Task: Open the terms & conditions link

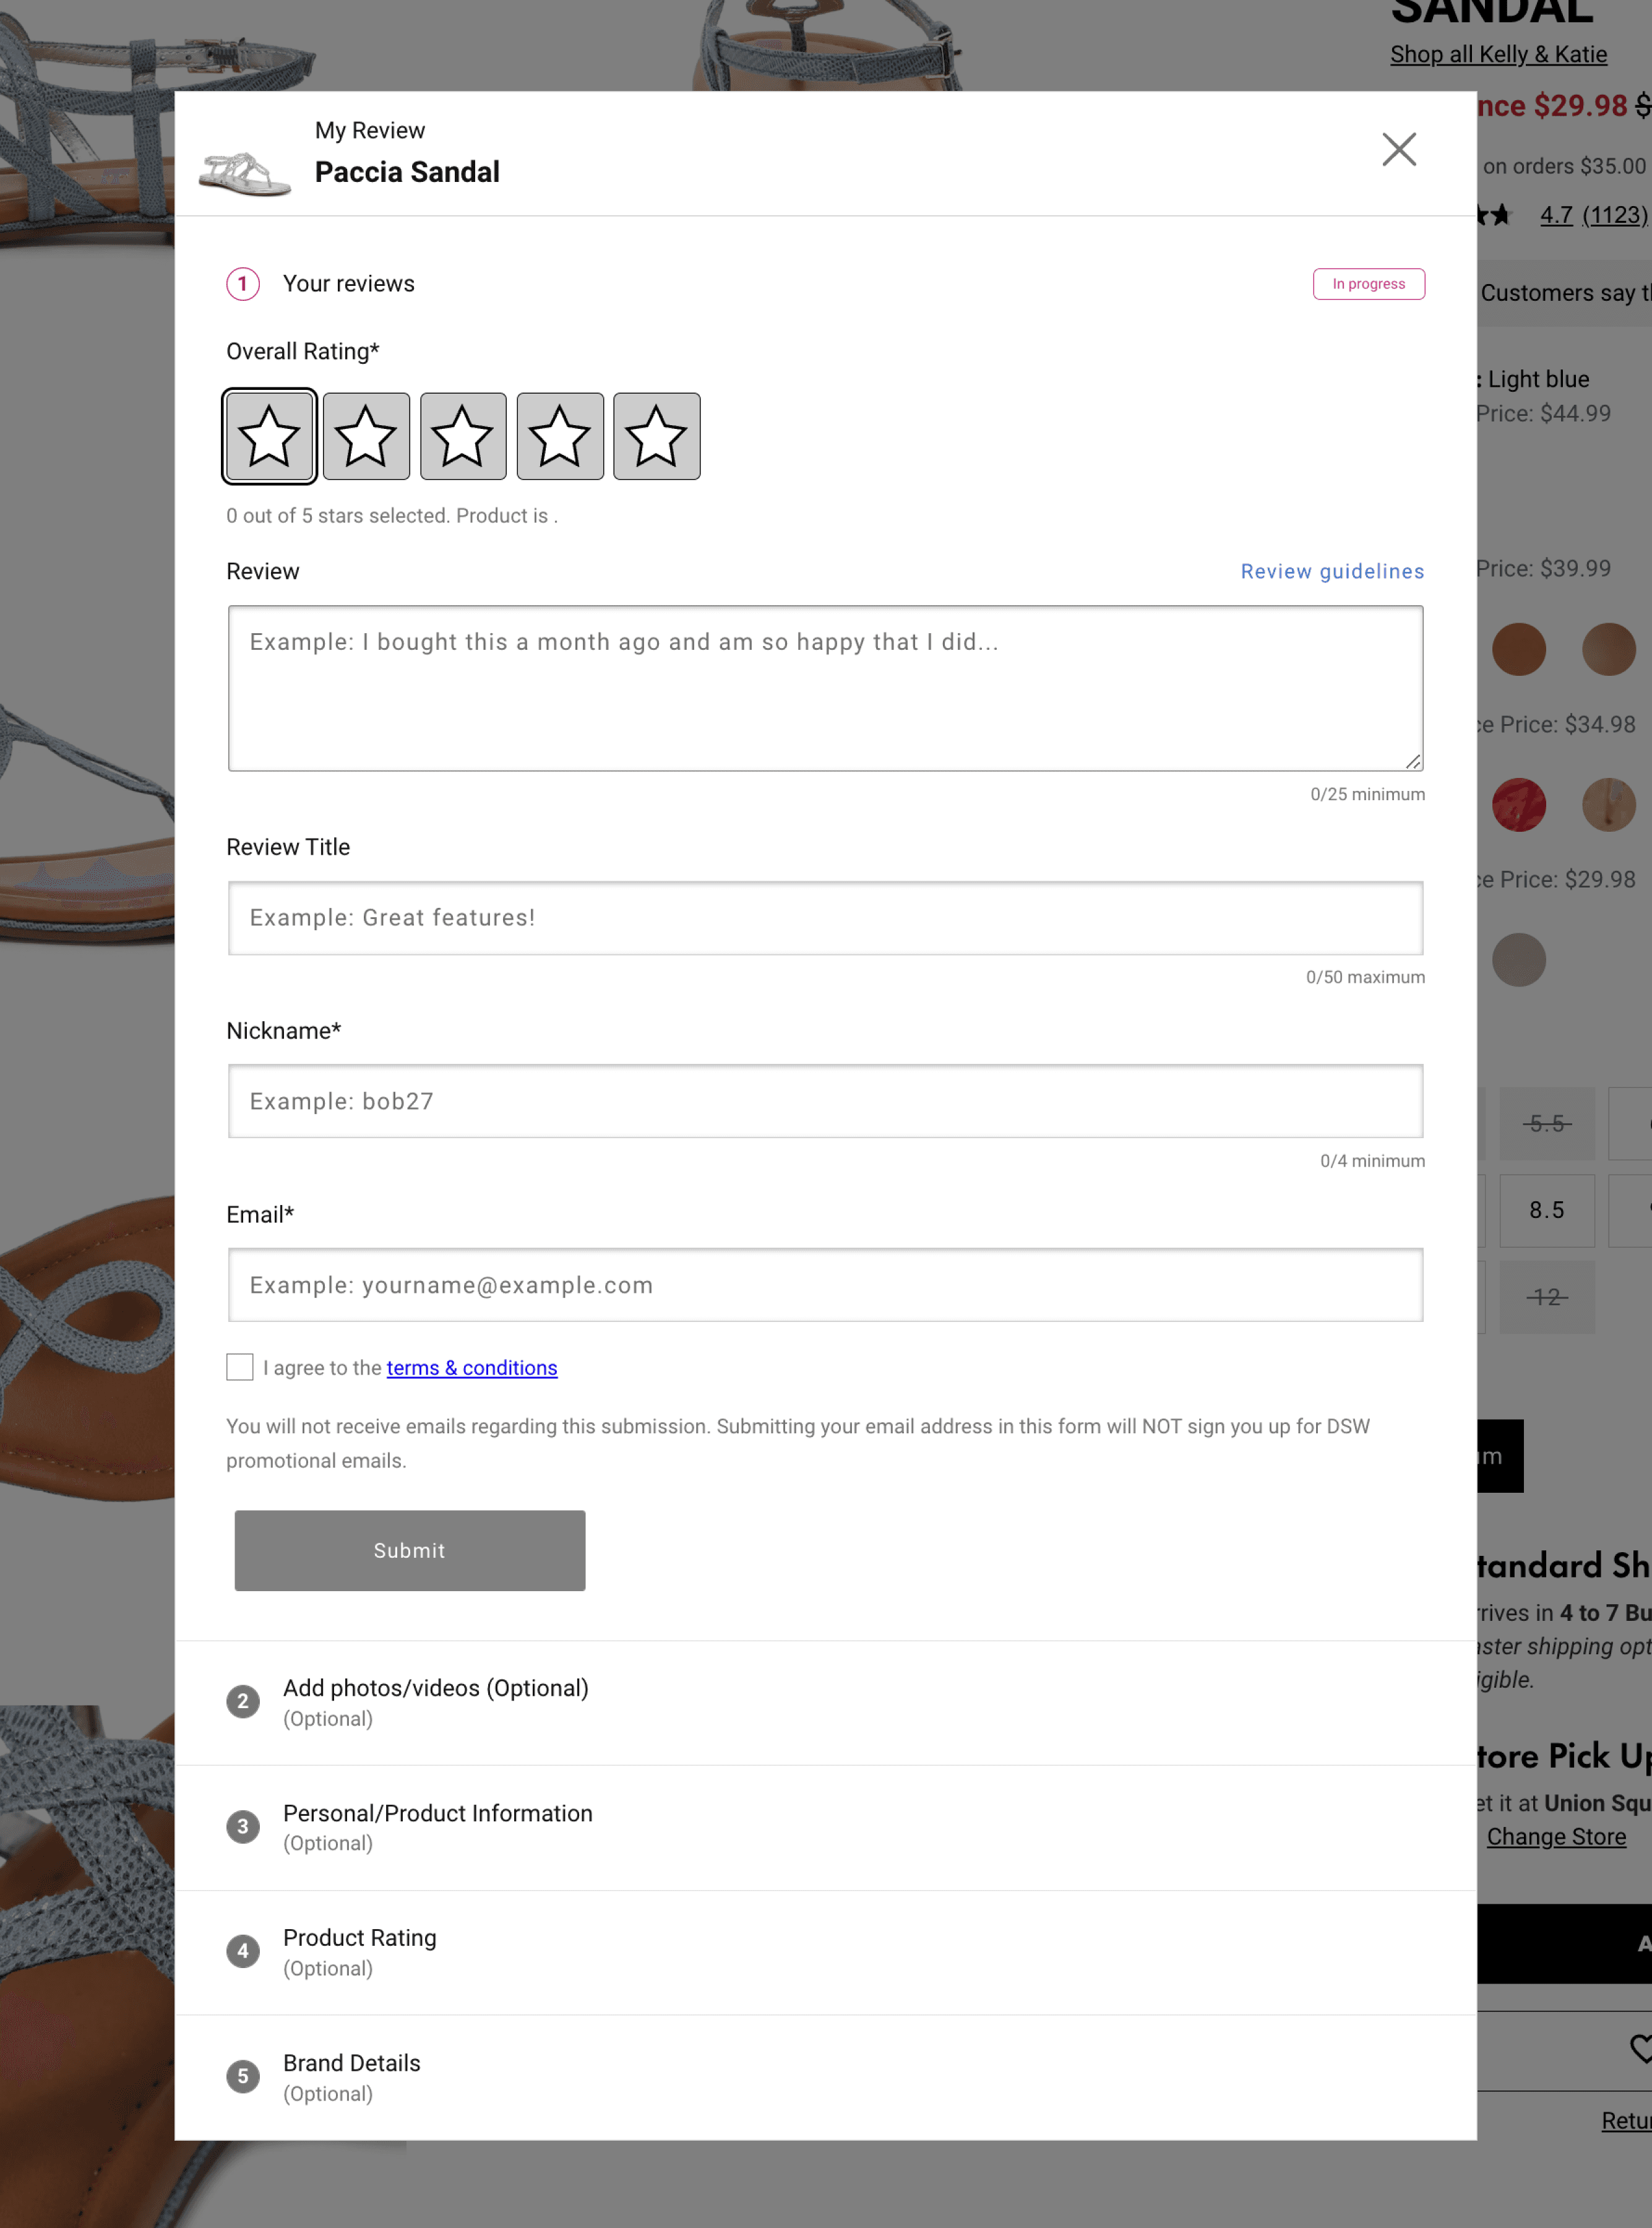Action: [471, 1368]
